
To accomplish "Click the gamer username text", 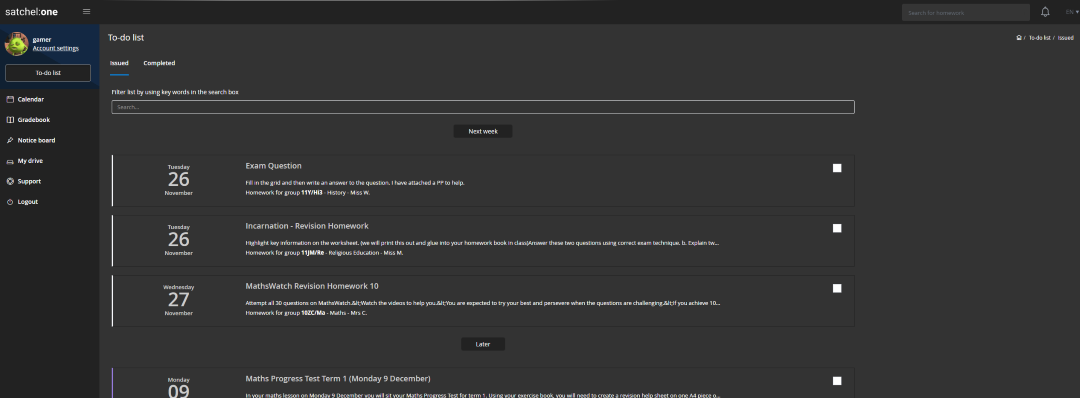I will 42,40.
